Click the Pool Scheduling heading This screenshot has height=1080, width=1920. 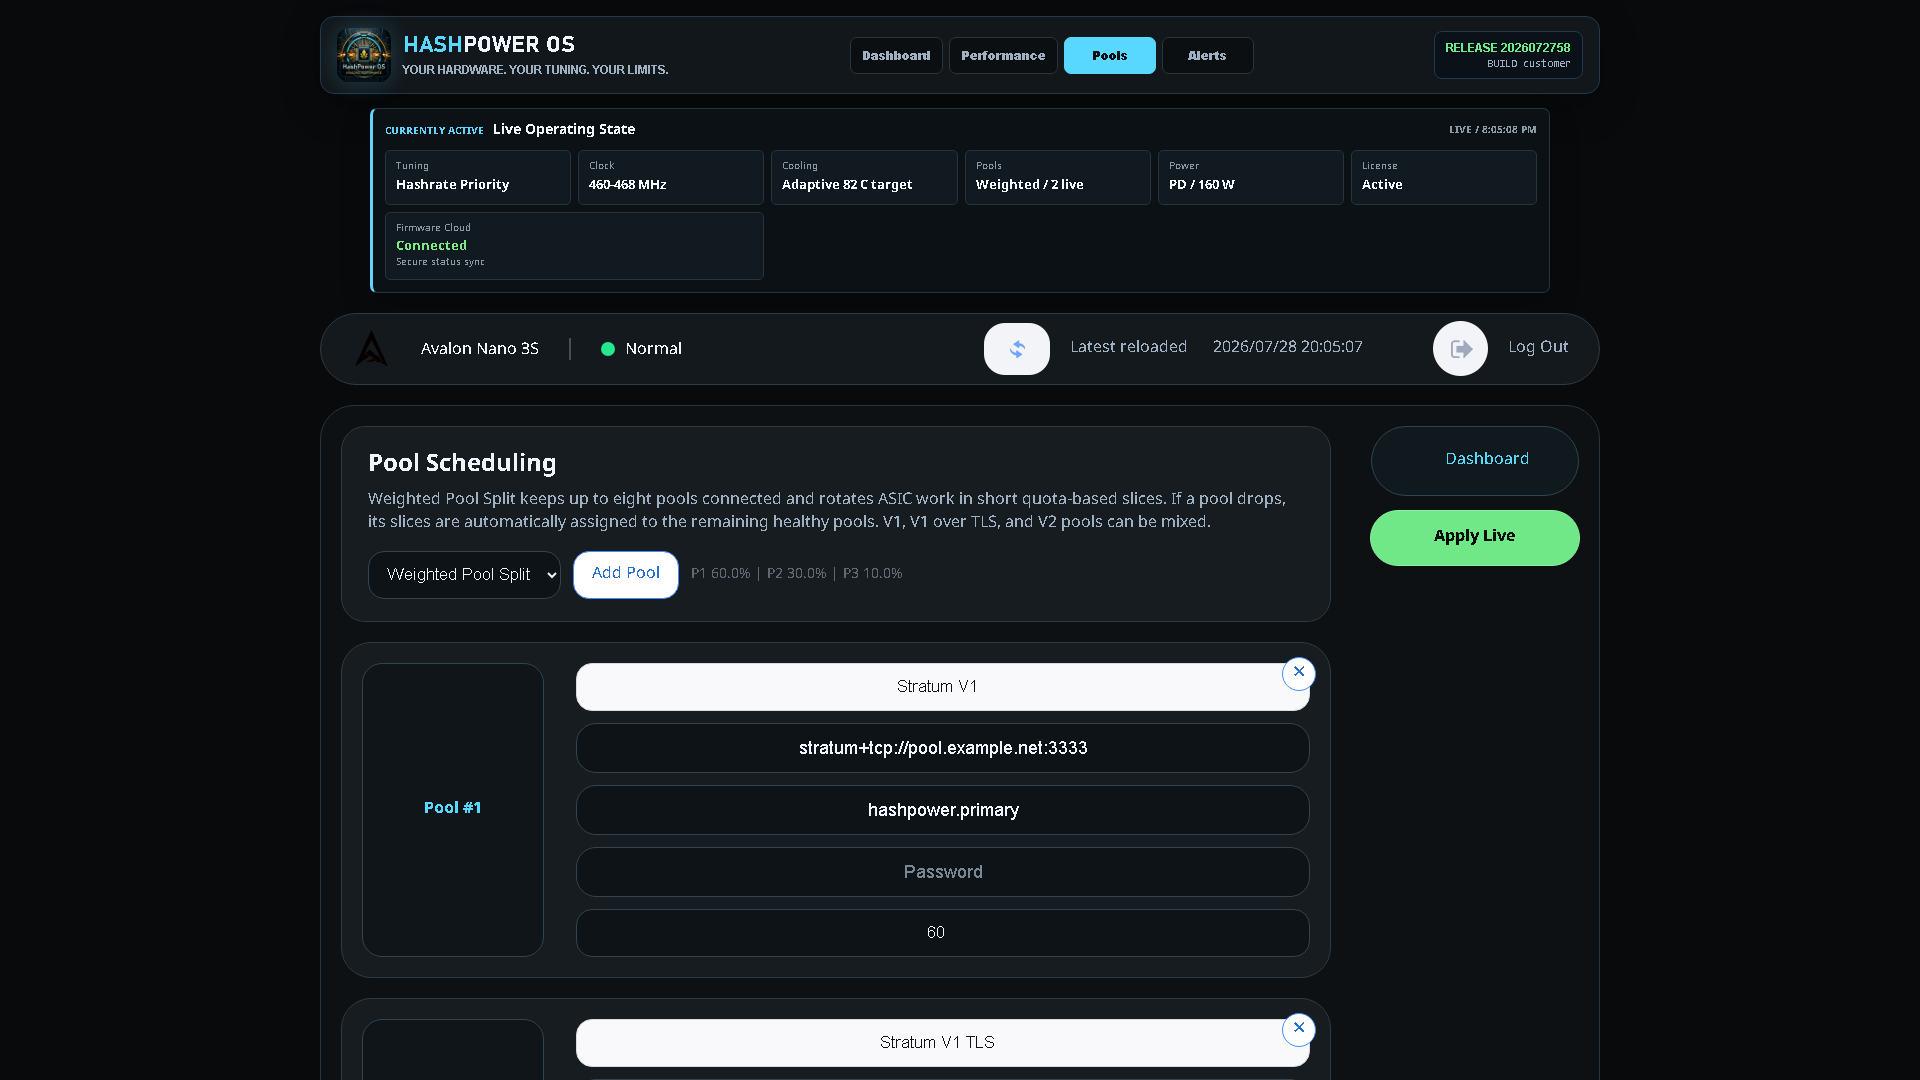[x=462, y=463]
